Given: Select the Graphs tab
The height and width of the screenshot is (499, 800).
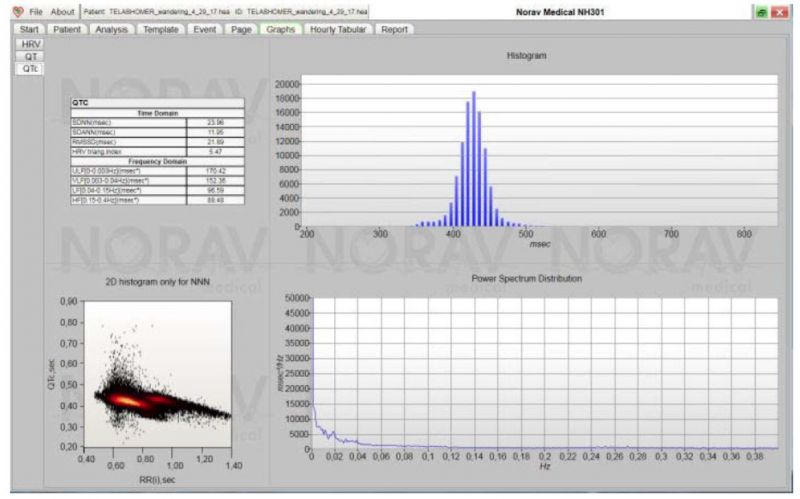Looking at the screenshot, I should (281, 30).
